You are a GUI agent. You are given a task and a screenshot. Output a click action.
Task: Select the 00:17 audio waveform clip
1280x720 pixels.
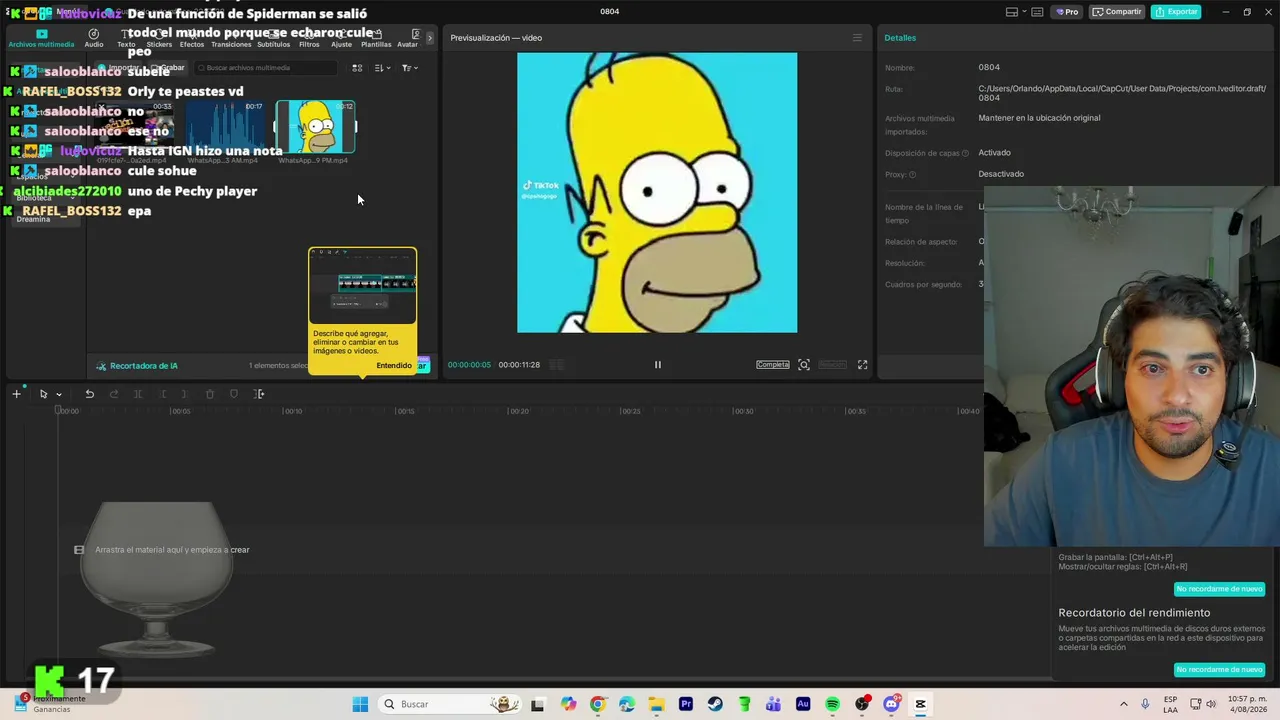click(x=226, y=127)
